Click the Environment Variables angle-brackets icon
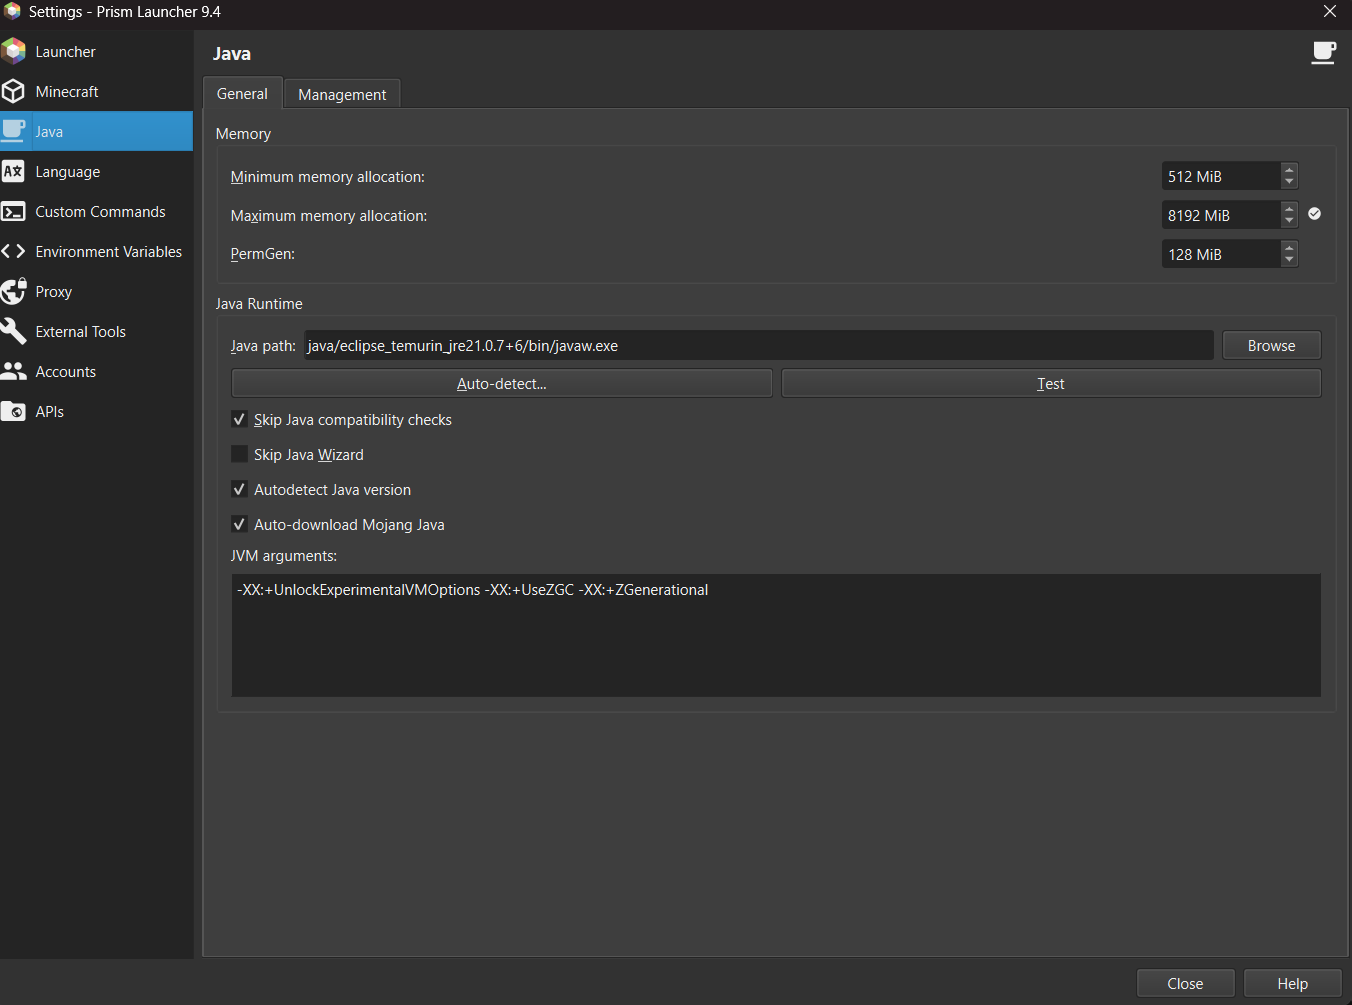This screenshot has width=1352, height=1005. coord(14,251)
